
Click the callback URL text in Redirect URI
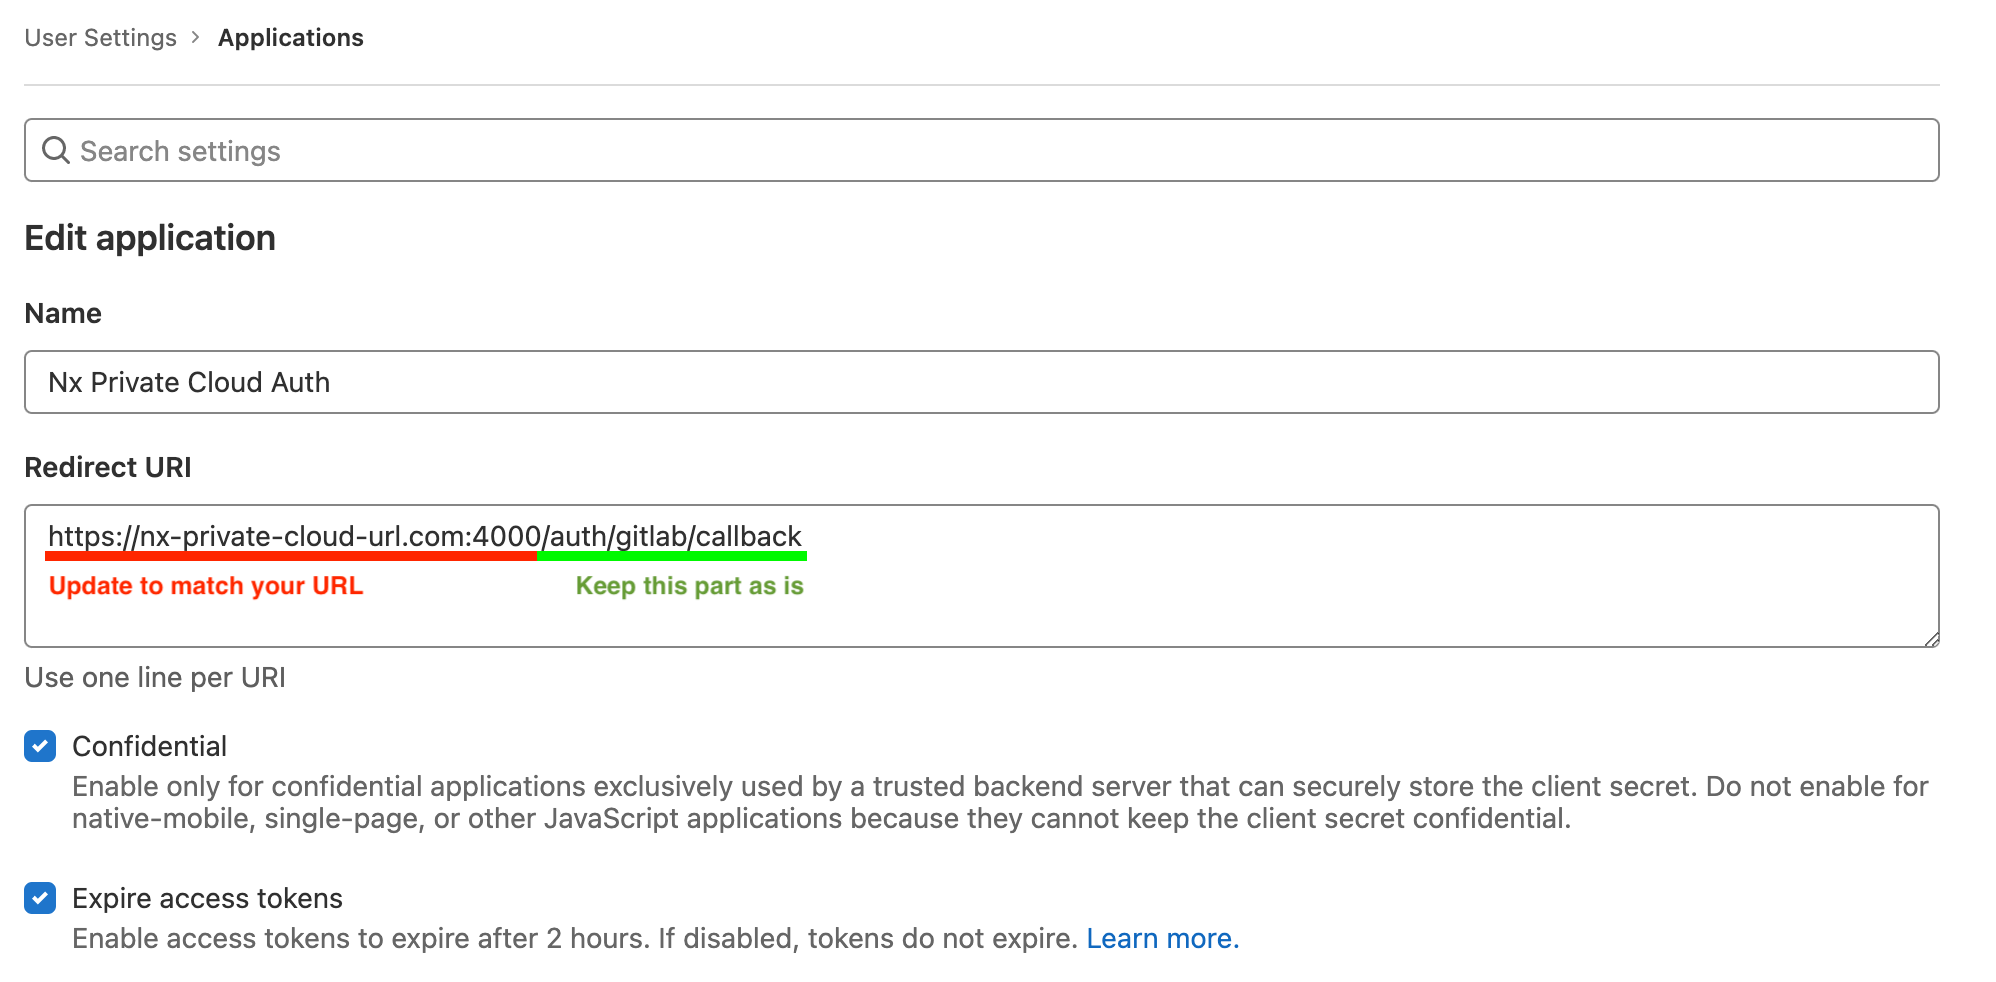(x=424, y=536)
